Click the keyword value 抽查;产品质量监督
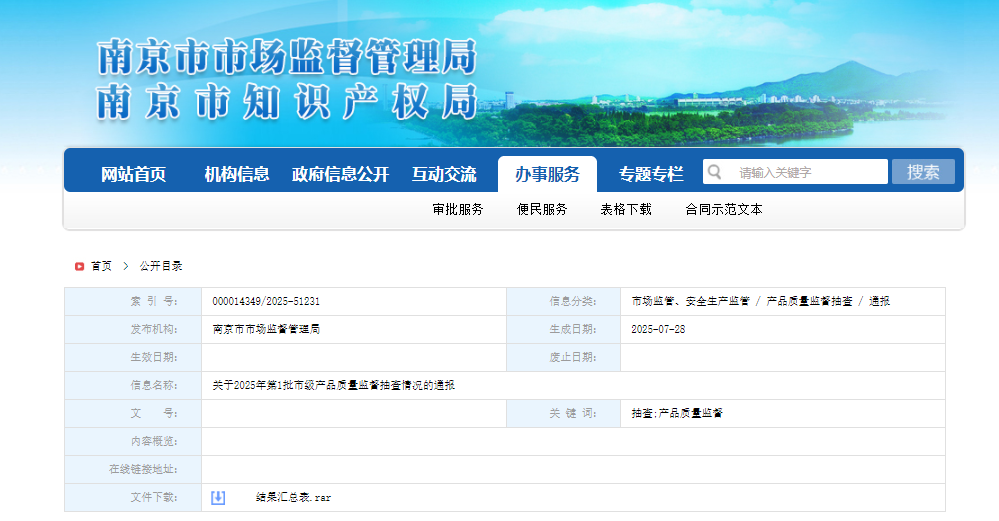Viewport: 999px width, 521px height. click(677, 413)
